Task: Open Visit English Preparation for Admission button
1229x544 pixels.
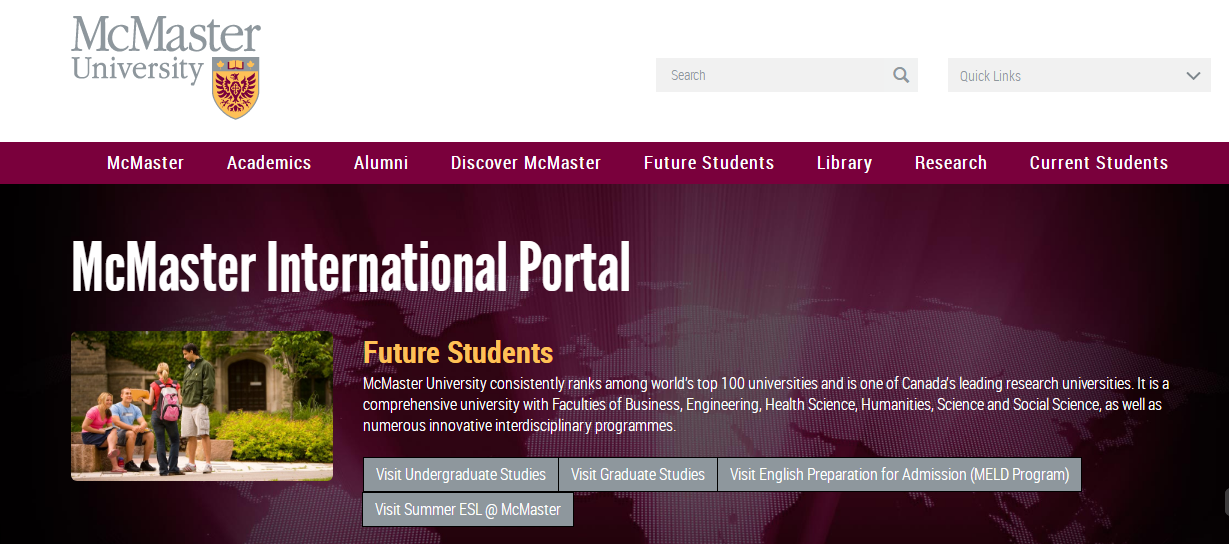Action: (899, 474)
